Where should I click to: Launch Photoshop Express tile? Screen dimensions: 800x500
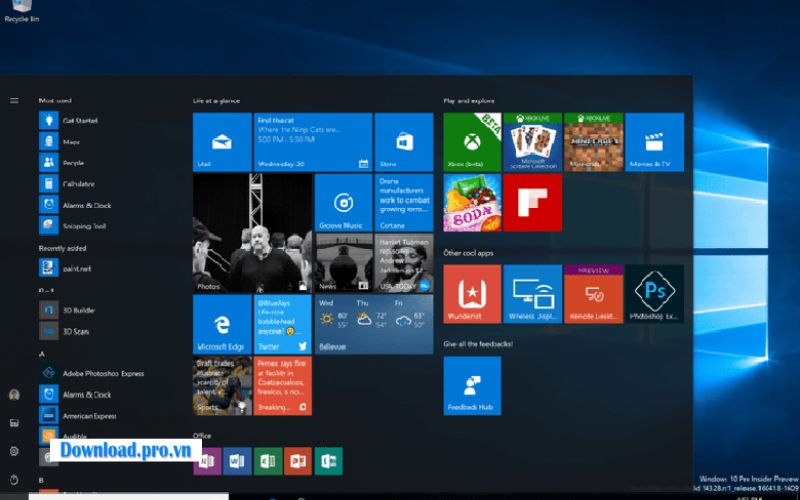click(x=655, y=293)
